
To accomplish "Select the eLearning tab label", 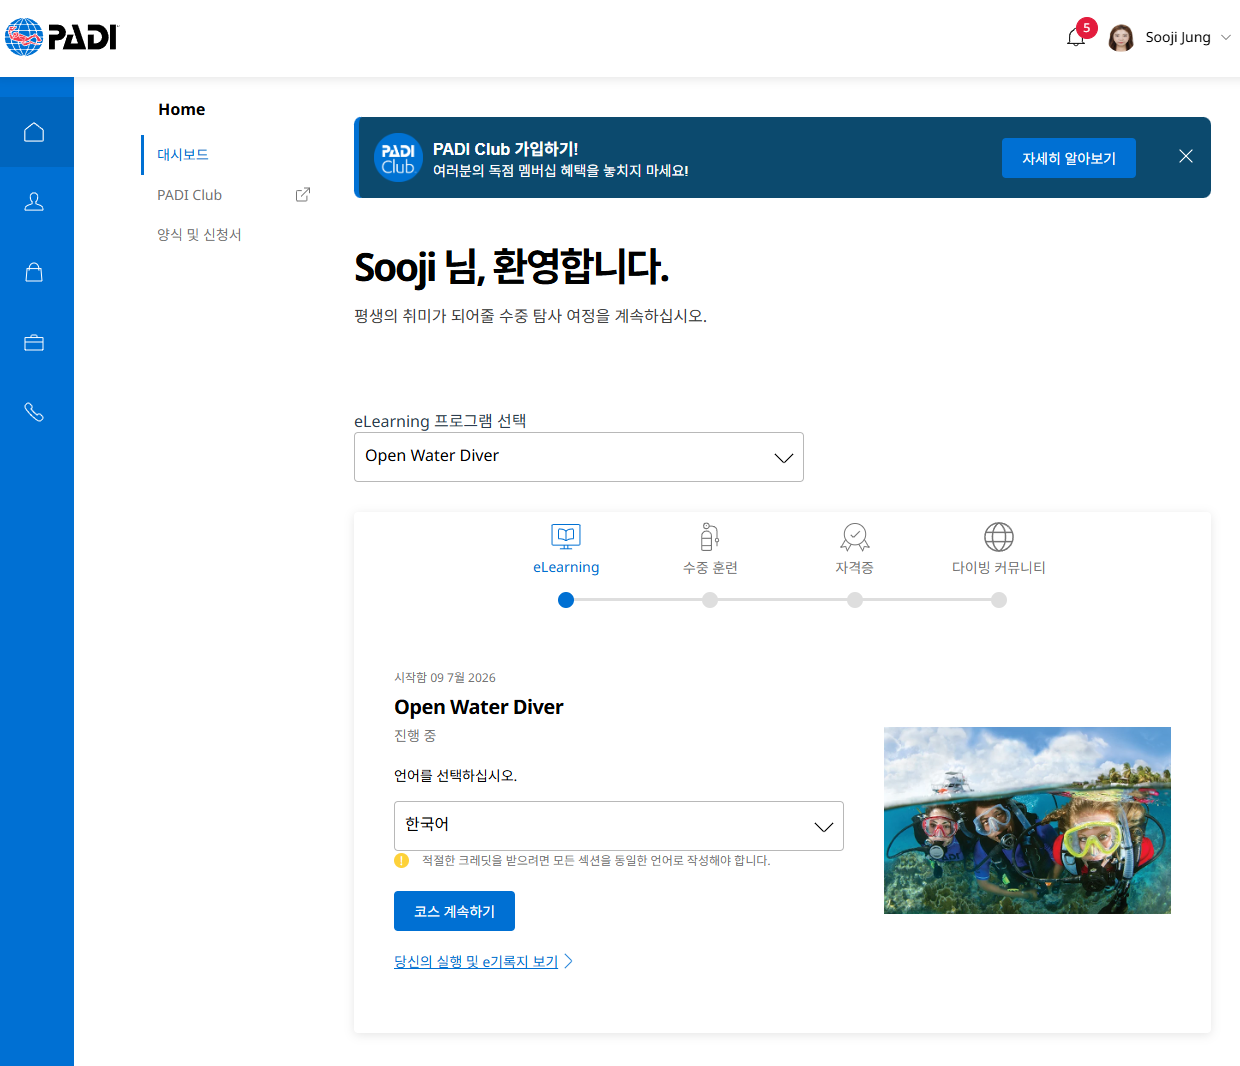I will pos(566,567).
